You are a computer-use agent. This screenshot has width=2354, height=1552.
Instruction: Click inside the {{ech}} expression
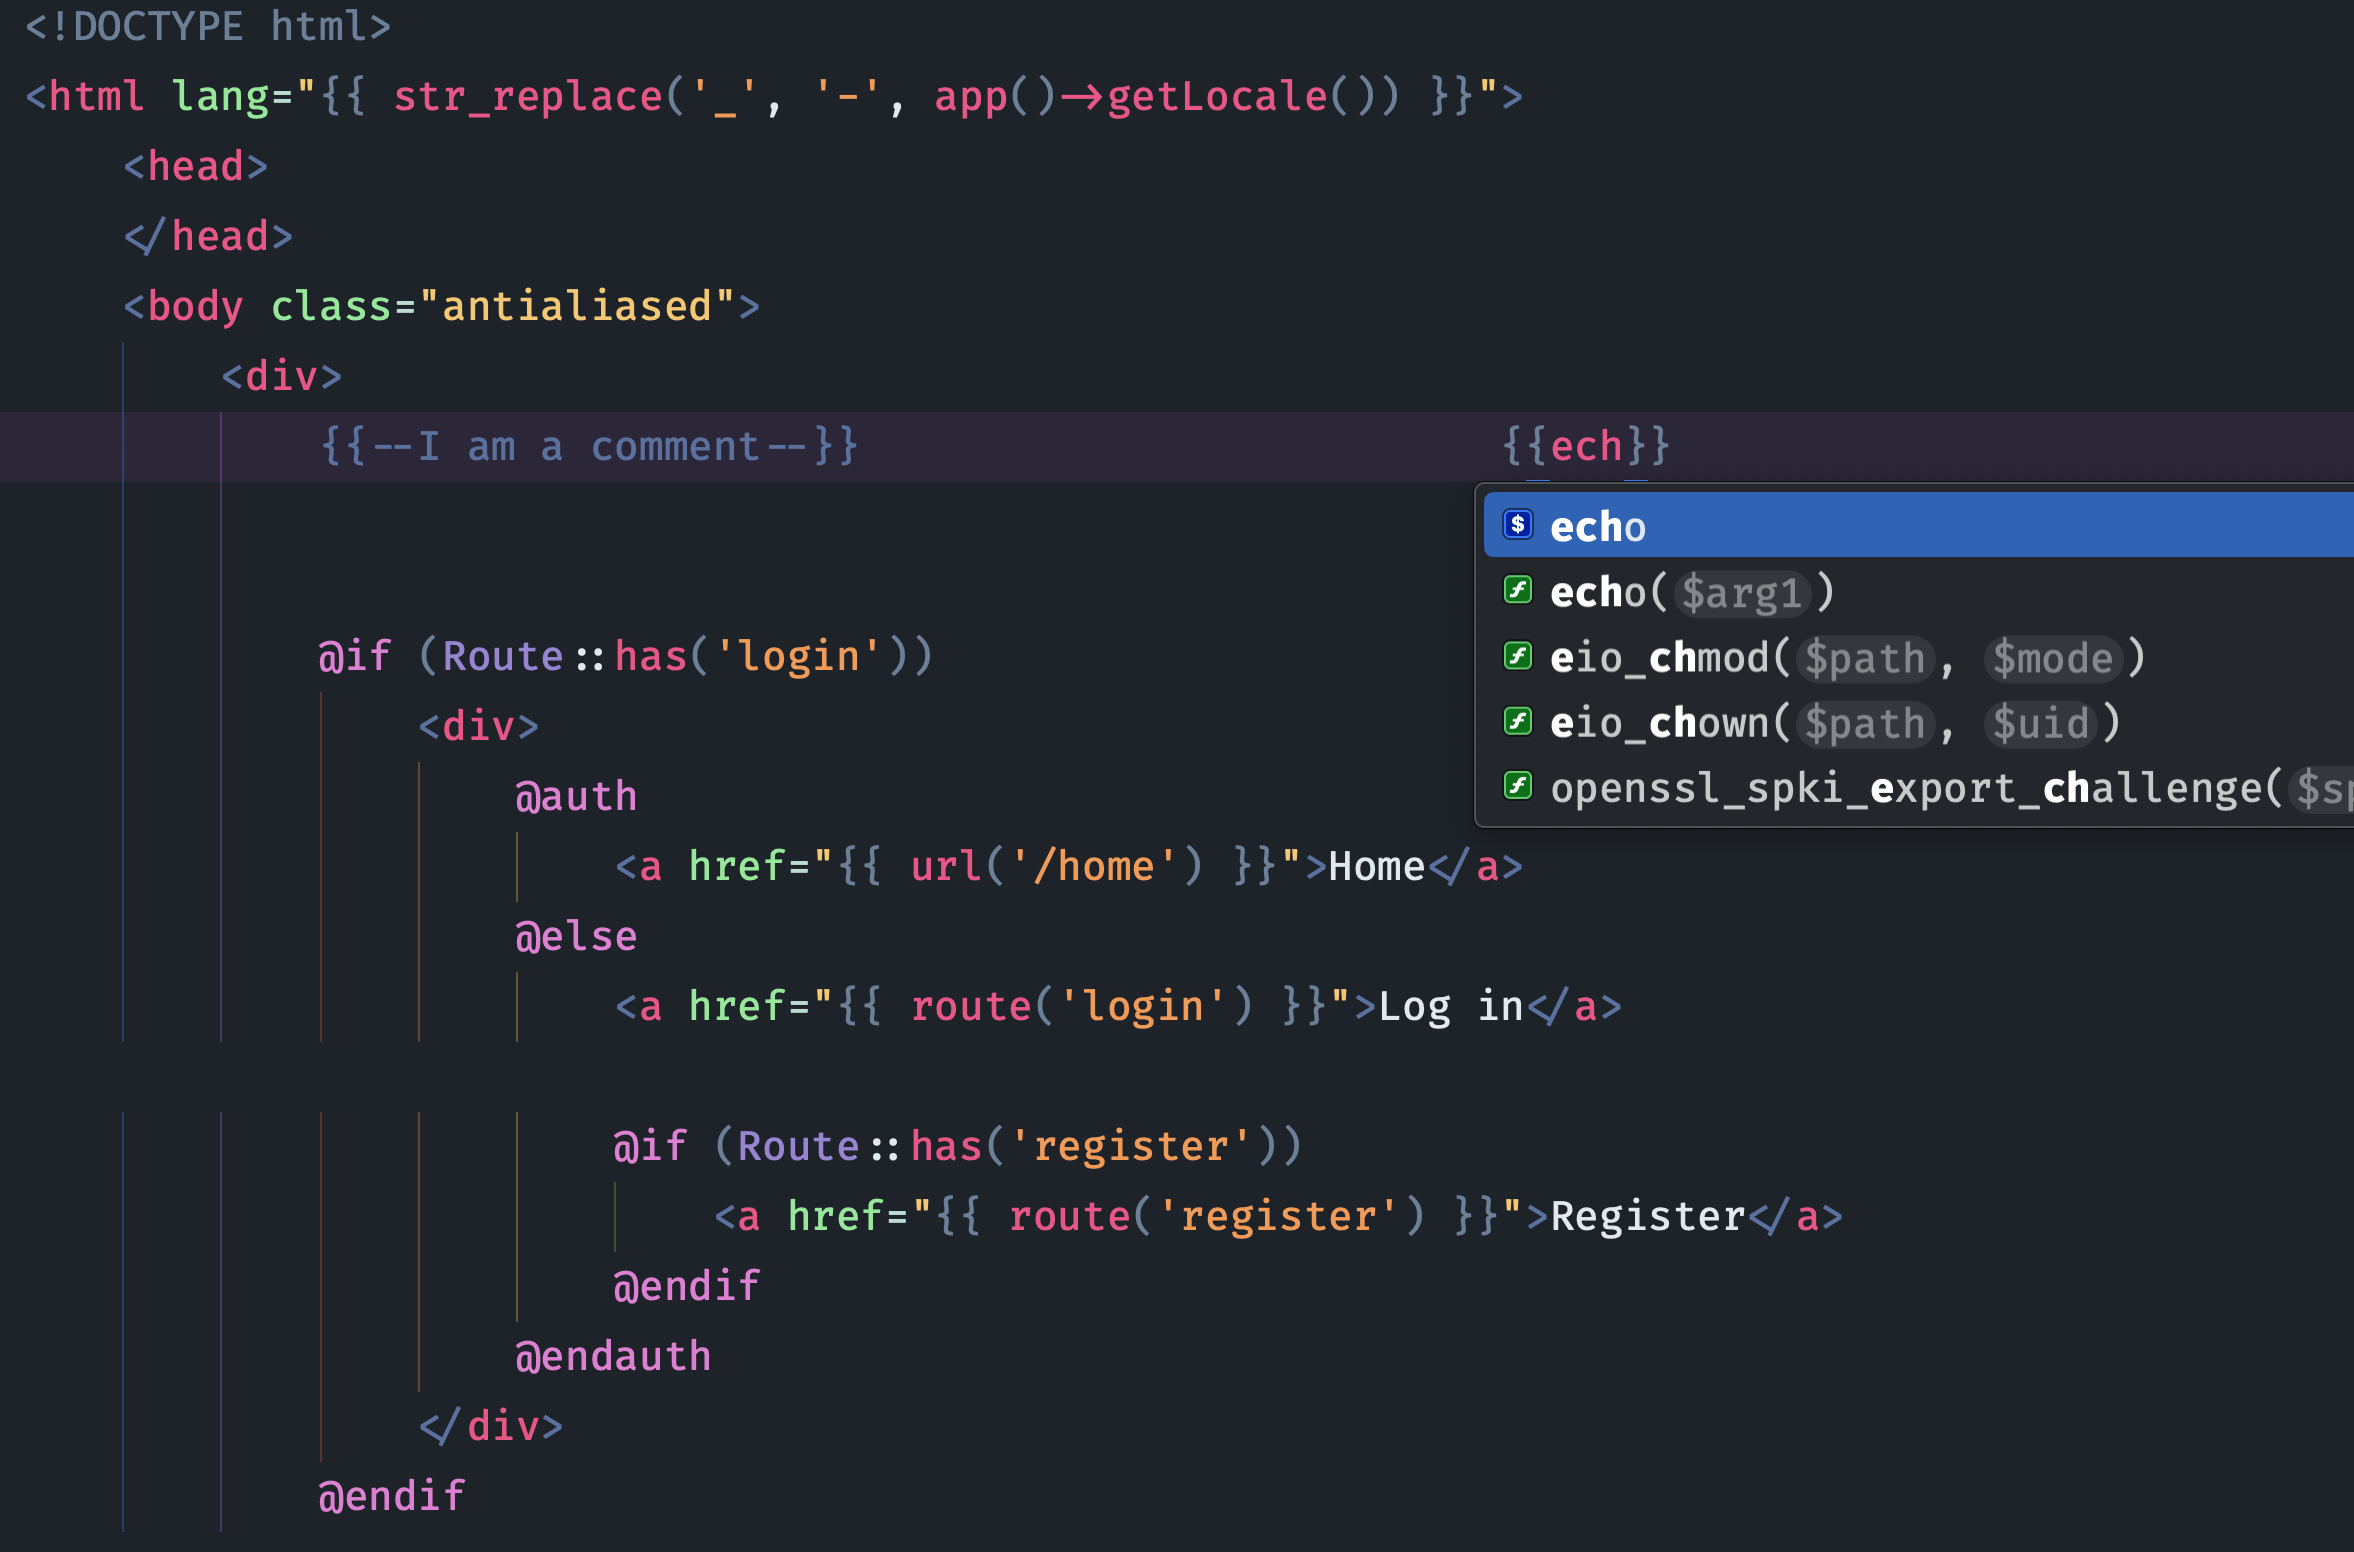[x=1587, y=446]
